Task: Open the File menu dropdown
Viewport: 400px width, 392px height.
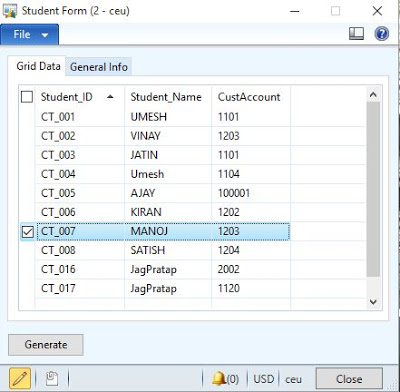Action: 29,34
